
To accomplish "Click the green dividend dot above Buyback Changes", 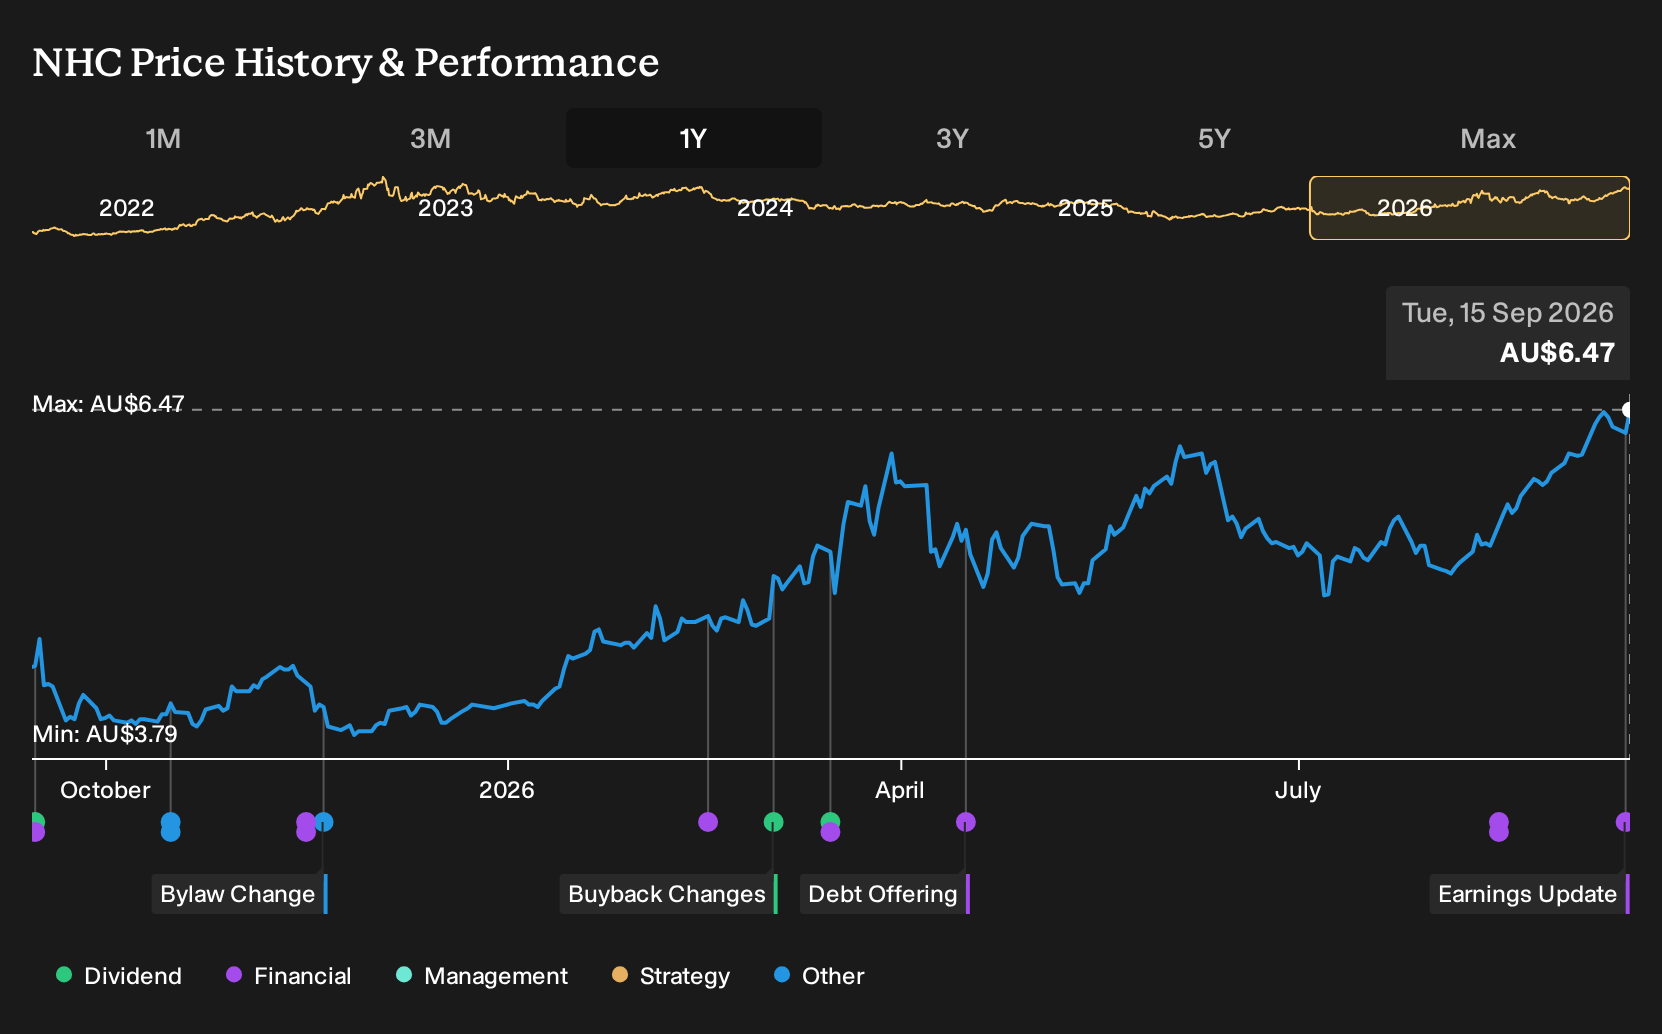I will pos(773,822).
